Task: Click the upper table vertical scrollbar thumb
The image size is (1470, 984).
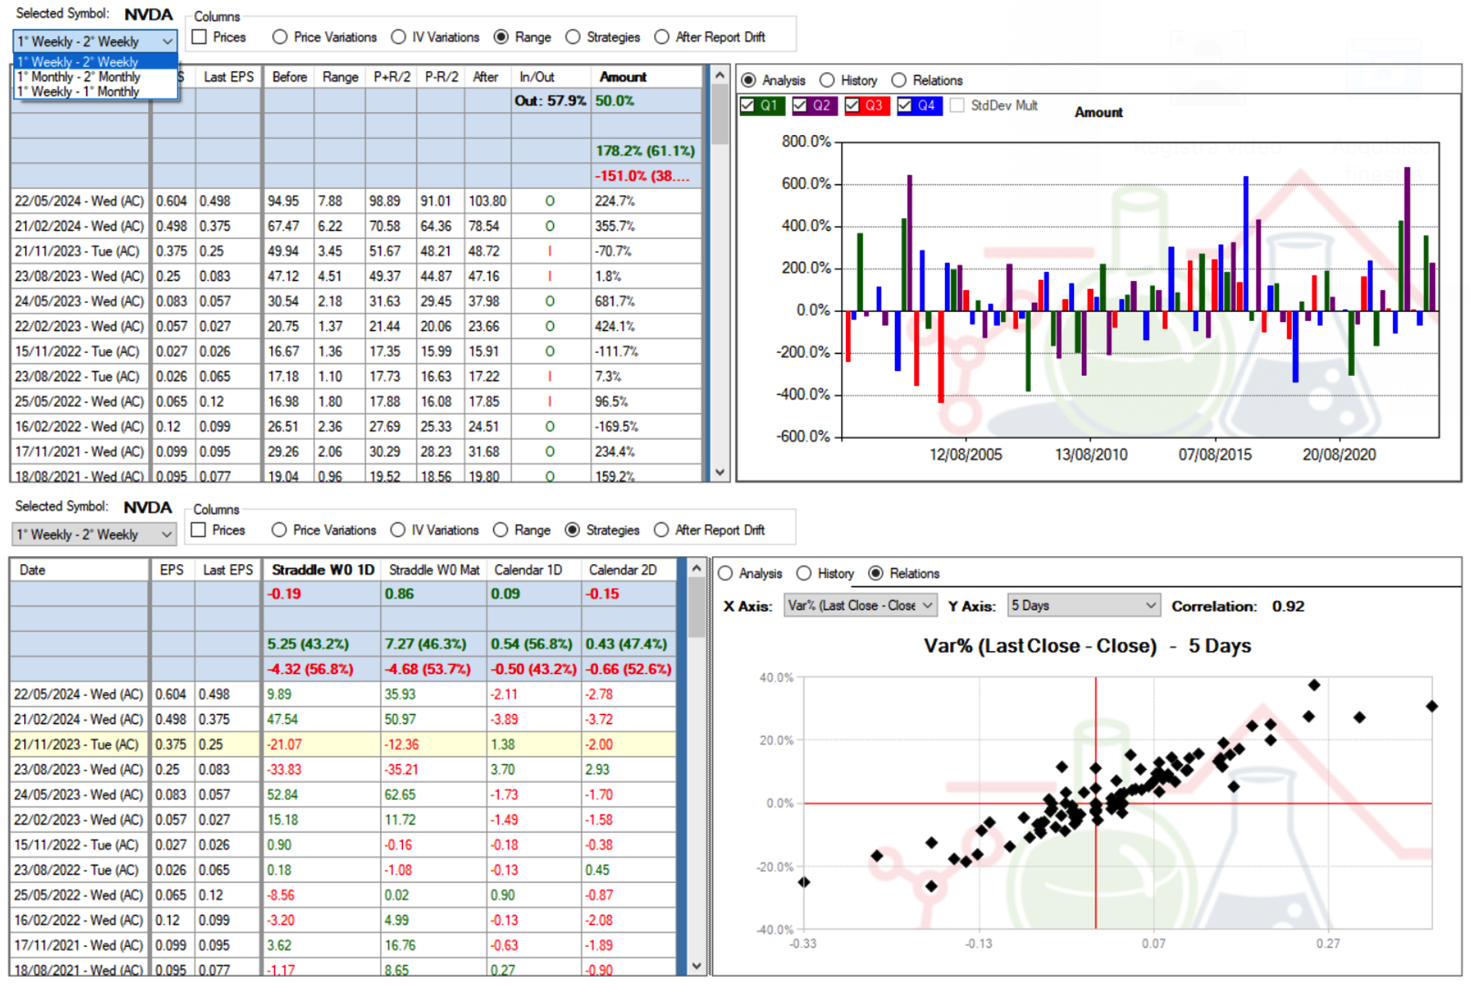Action: 719,115
